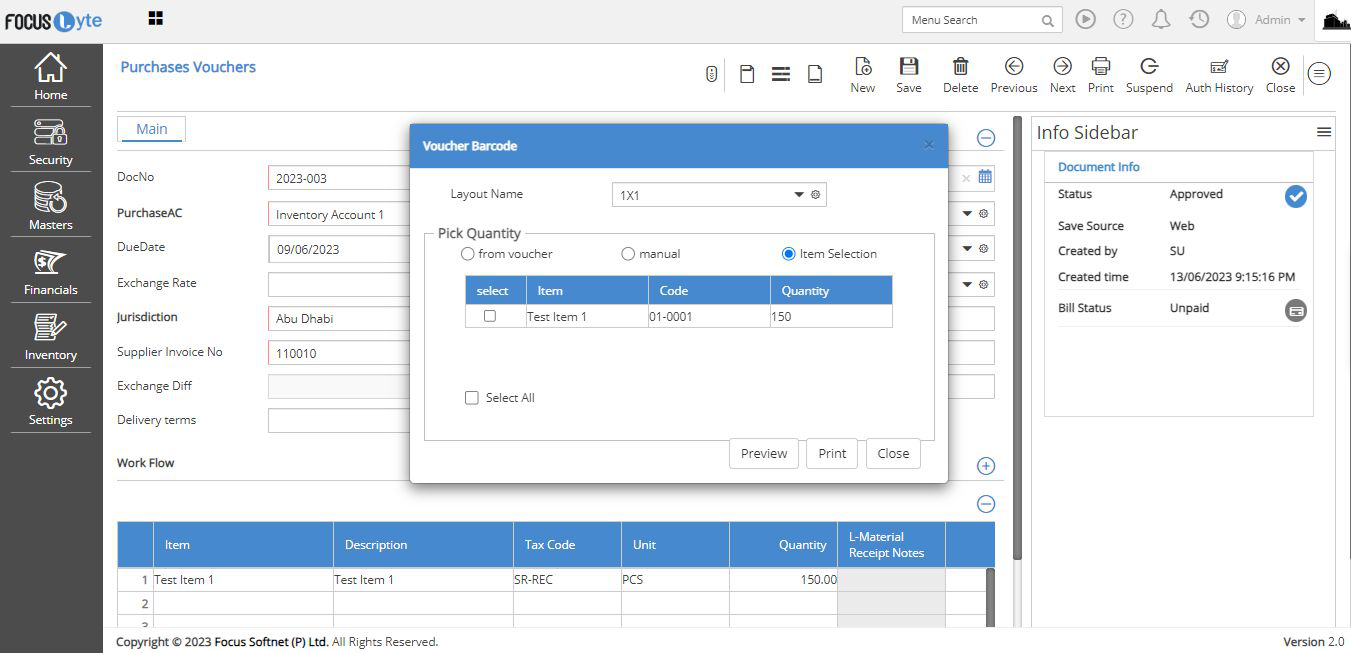The image size is (1351, 653).
Task: Click the barcode scanner toolbar icon
Action: (712, 74)
